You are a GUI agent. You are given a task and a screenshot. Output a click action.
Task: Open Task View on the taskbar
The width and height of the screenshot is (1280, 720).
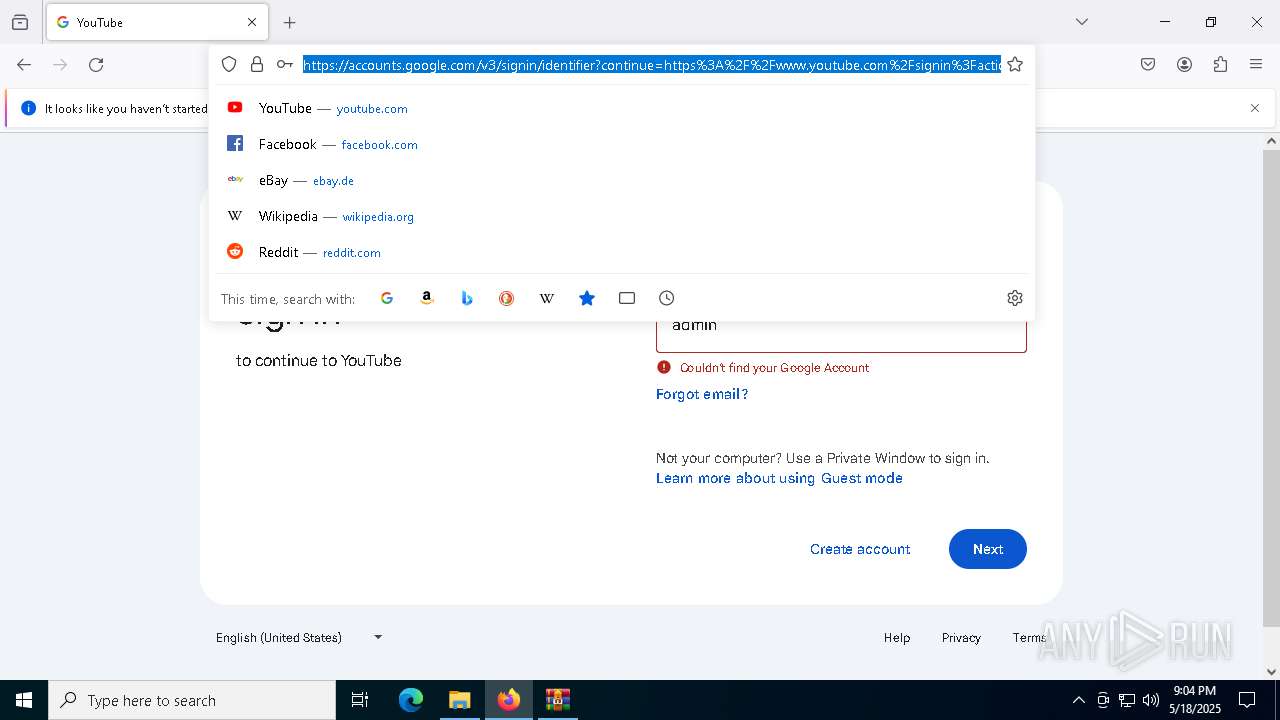click(360, 700)
